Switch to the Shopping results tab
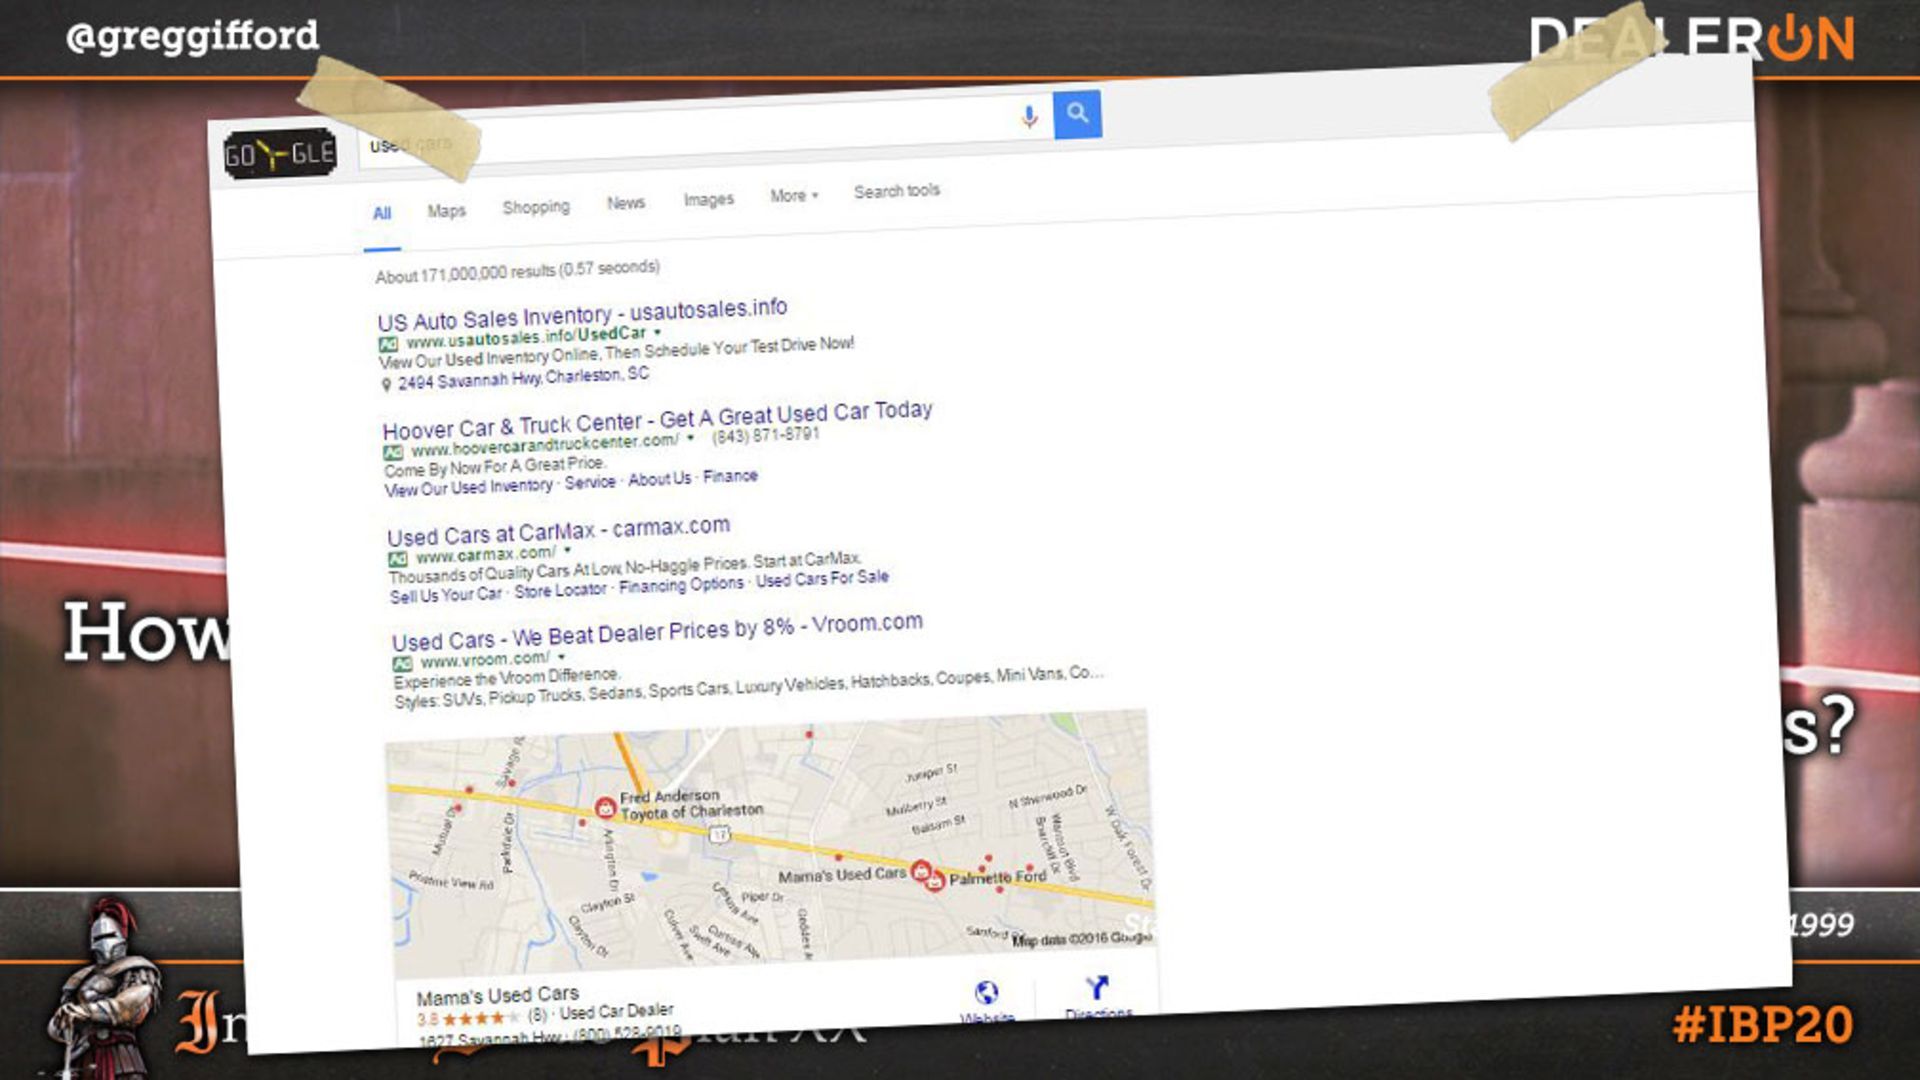 (536, 207)
